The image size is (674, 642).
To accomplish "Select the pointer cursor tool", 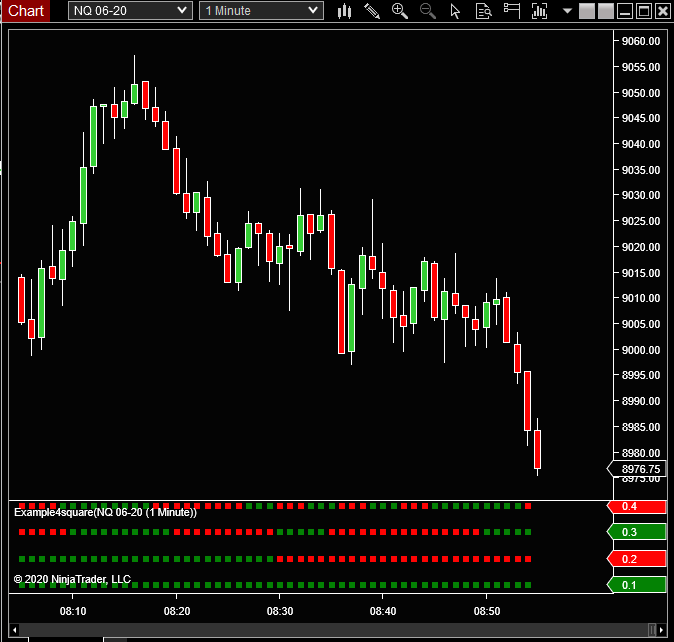I will click(455, 11).
